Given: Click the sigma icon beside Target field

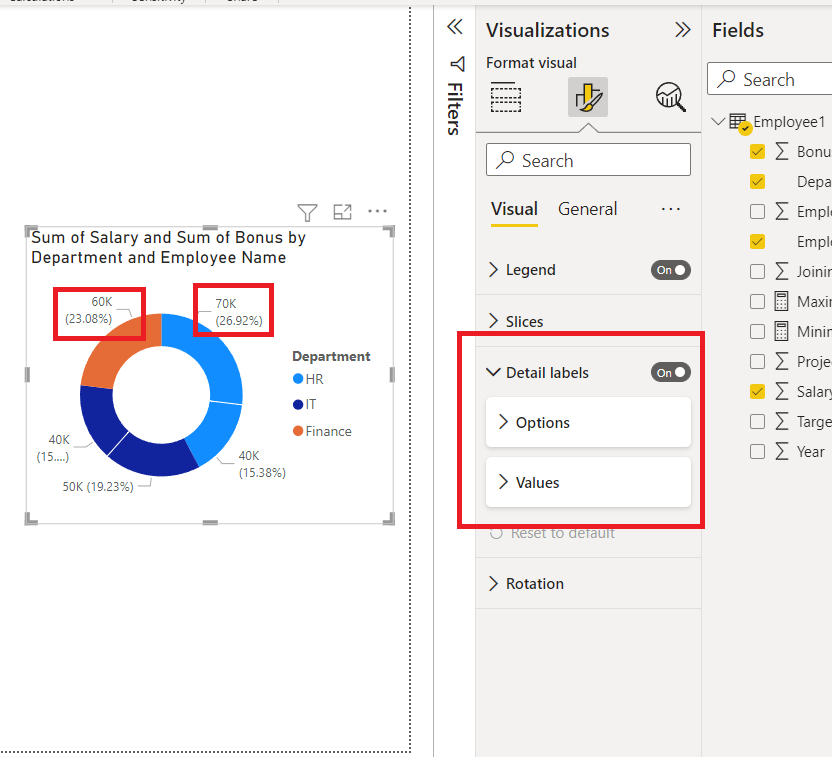Looking at the screenshot, I should pyautogui.click(x=782, y=422).
